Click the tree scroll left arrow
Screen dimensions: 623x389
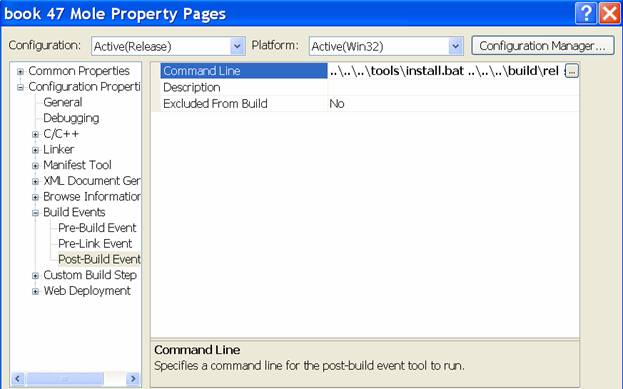[18, 378]
